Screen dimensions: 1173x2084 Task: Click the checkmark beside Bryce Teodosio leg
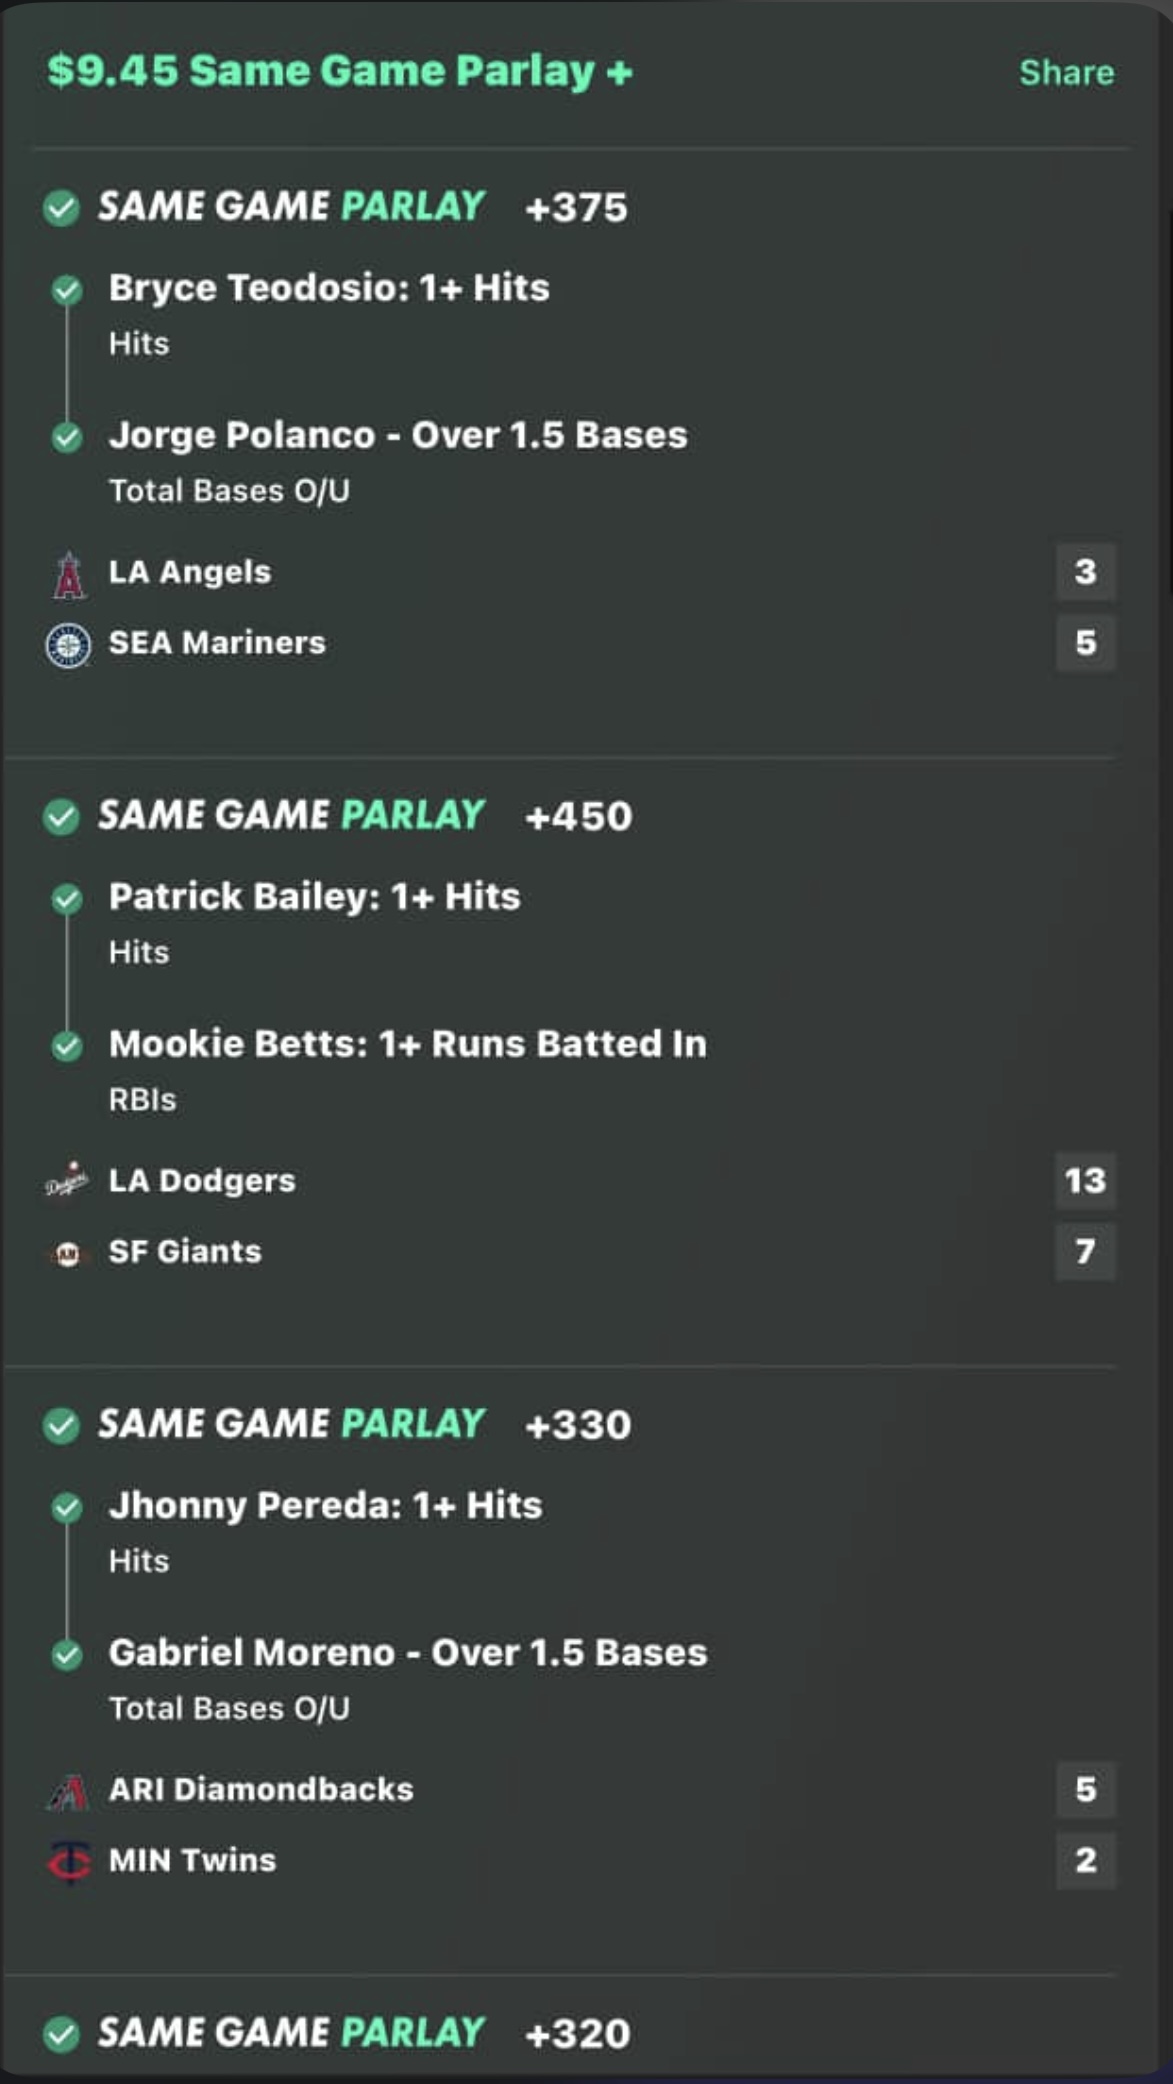pyautogui.click(x=67, y=290)
